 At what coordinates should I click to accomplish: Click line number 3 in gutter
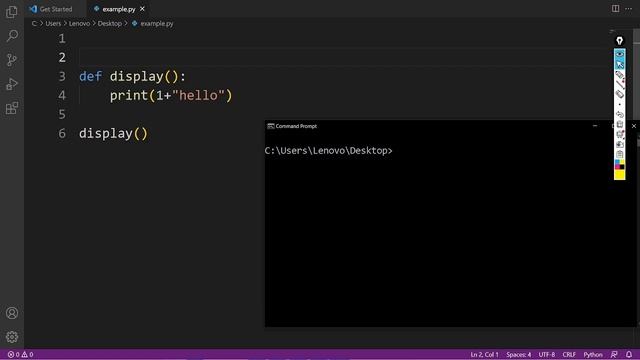click(62, 76)
